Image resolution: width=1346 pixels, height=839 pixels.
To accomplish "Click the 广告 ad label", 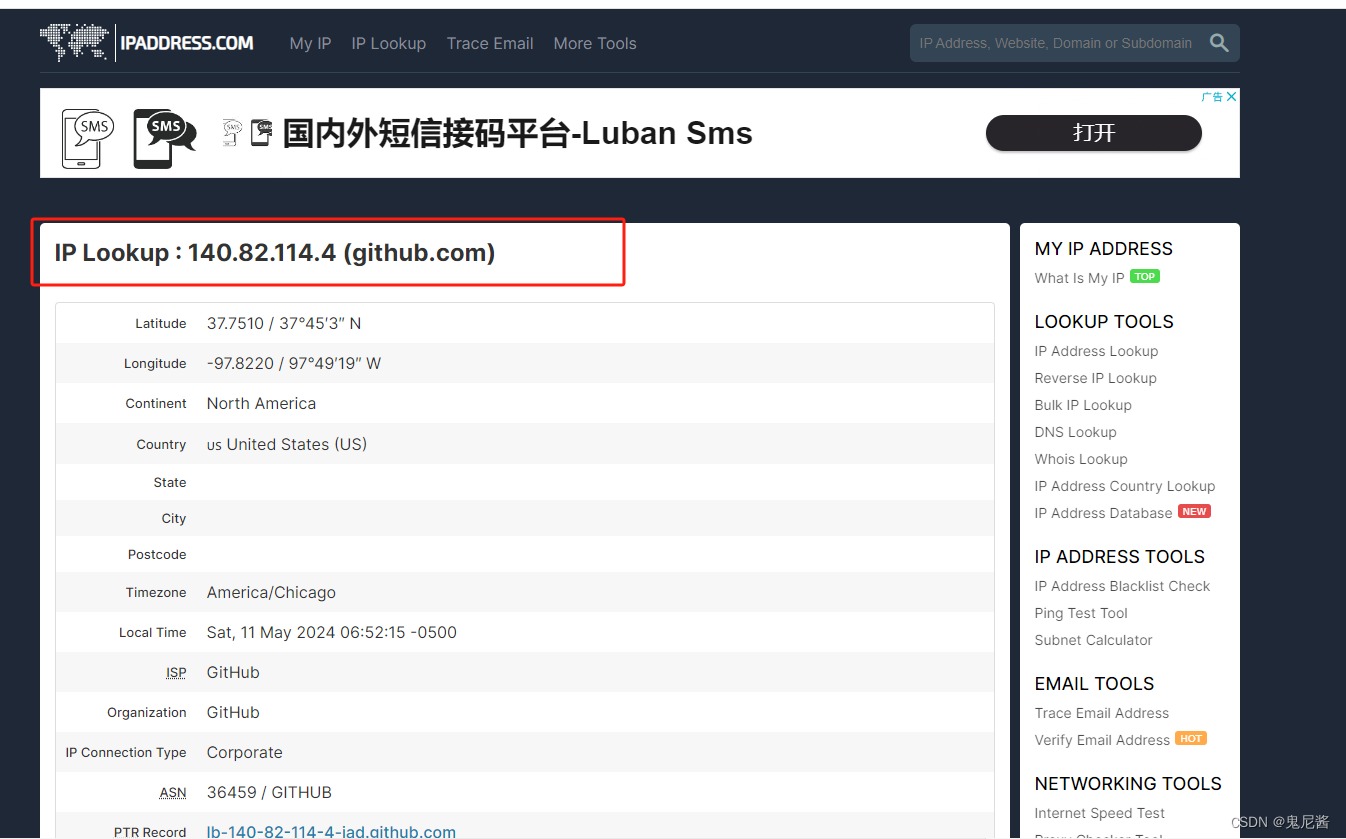I will [x=1212, y=97].
